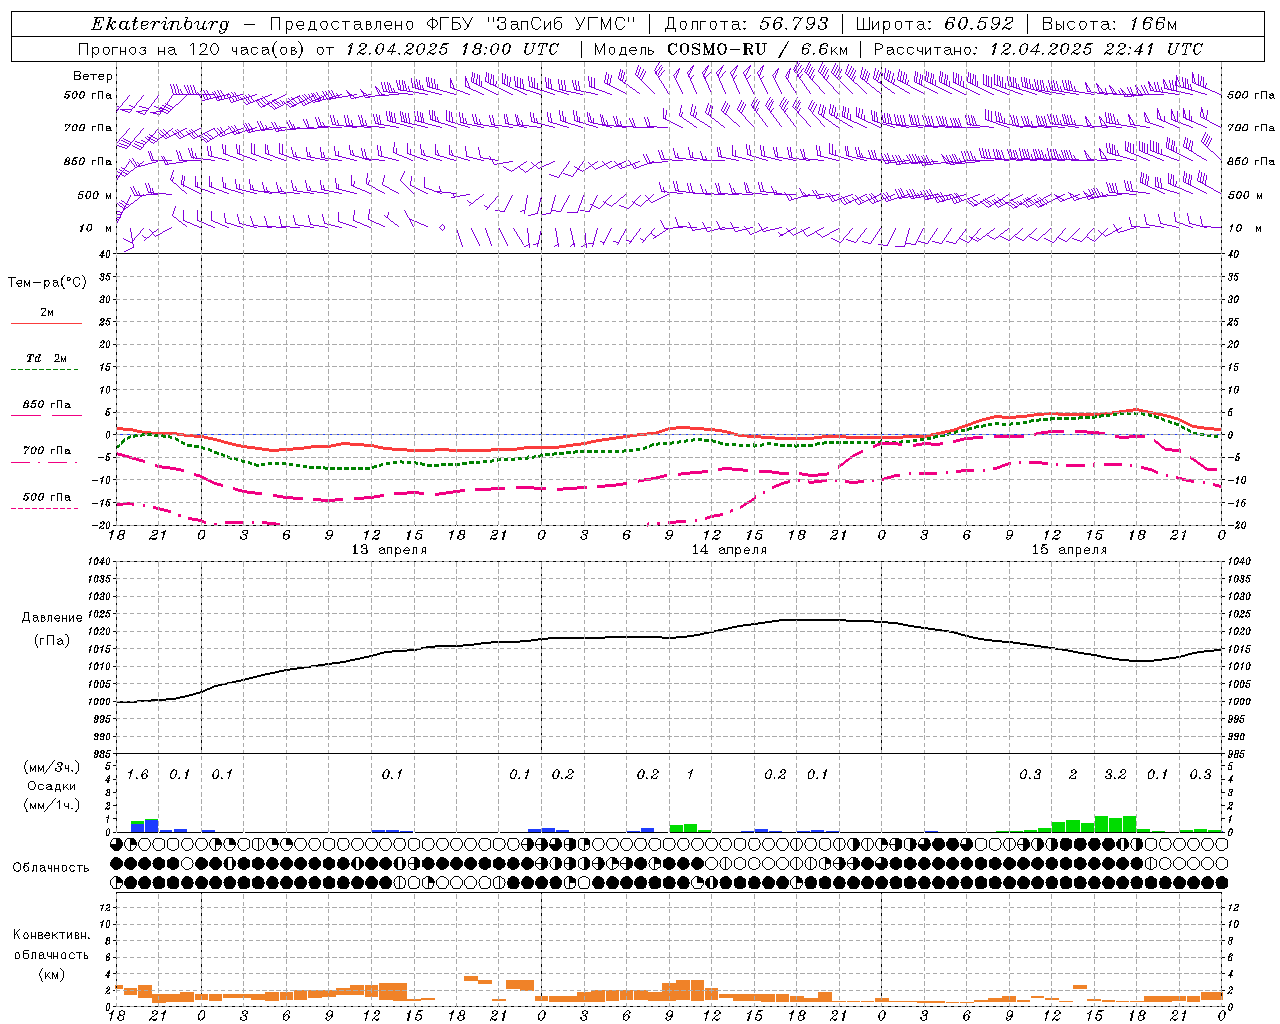Viewport: 1280px width, 1024px height.
Task: Click the 40 label on left temperature axis
Action: pos(104,255)
